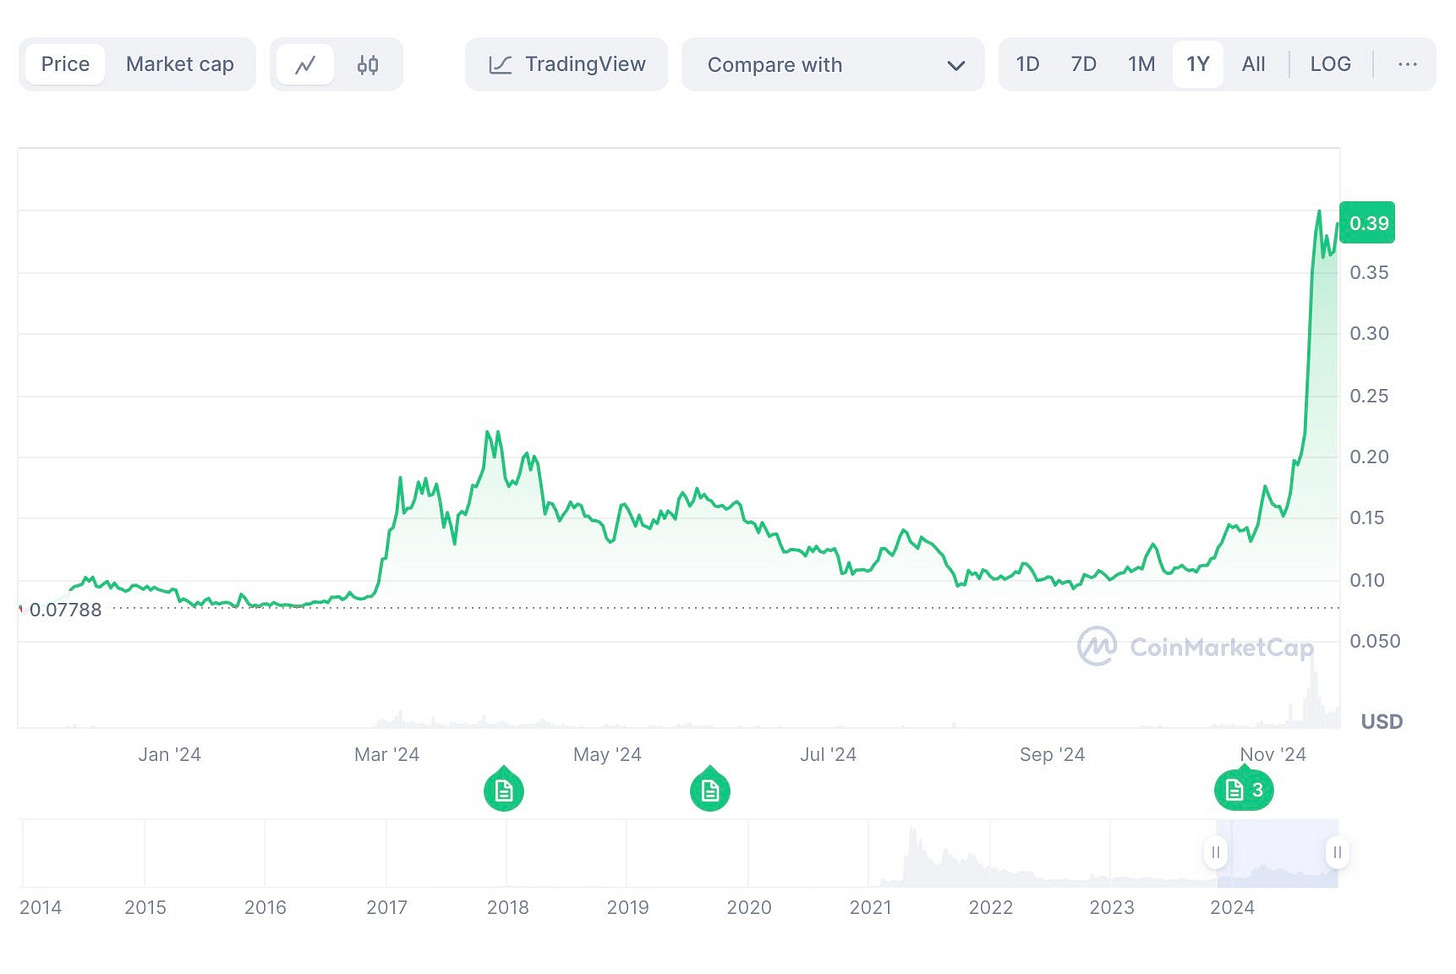Click the 0.10 y-axis label

coord(1369,580)
